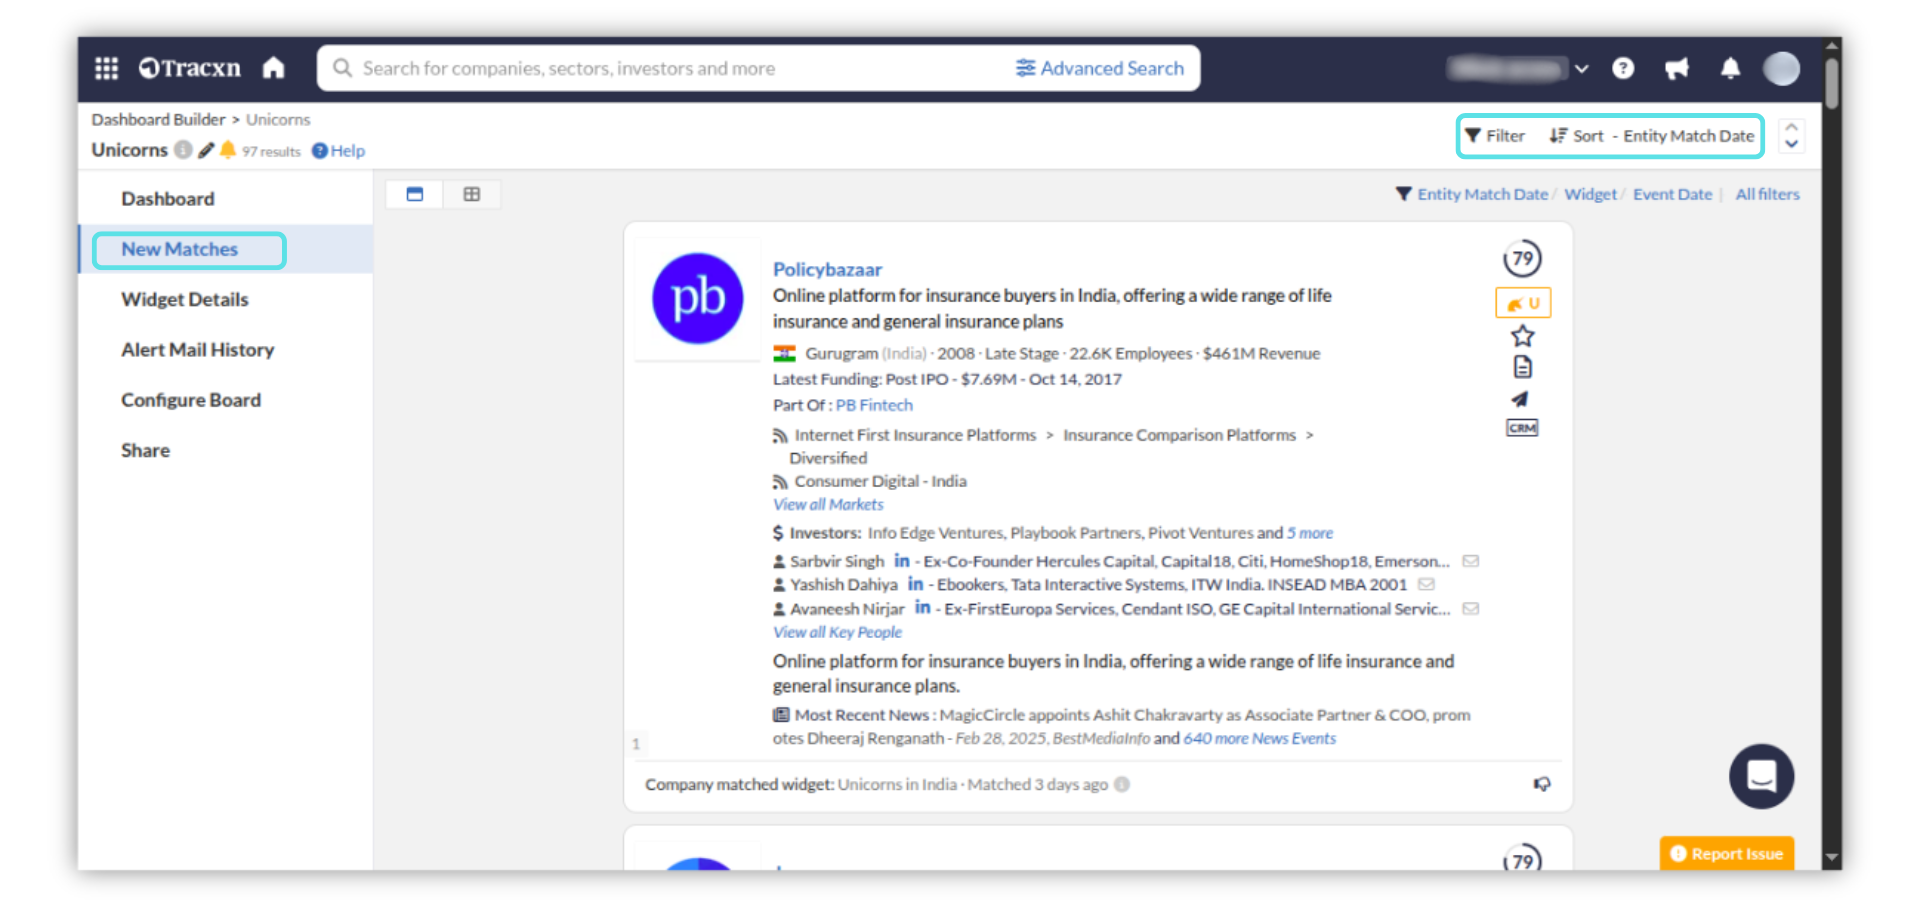Screen dimensions: 1920x917
Task: Go to Tracxn home icon
Action: (274, 68)
